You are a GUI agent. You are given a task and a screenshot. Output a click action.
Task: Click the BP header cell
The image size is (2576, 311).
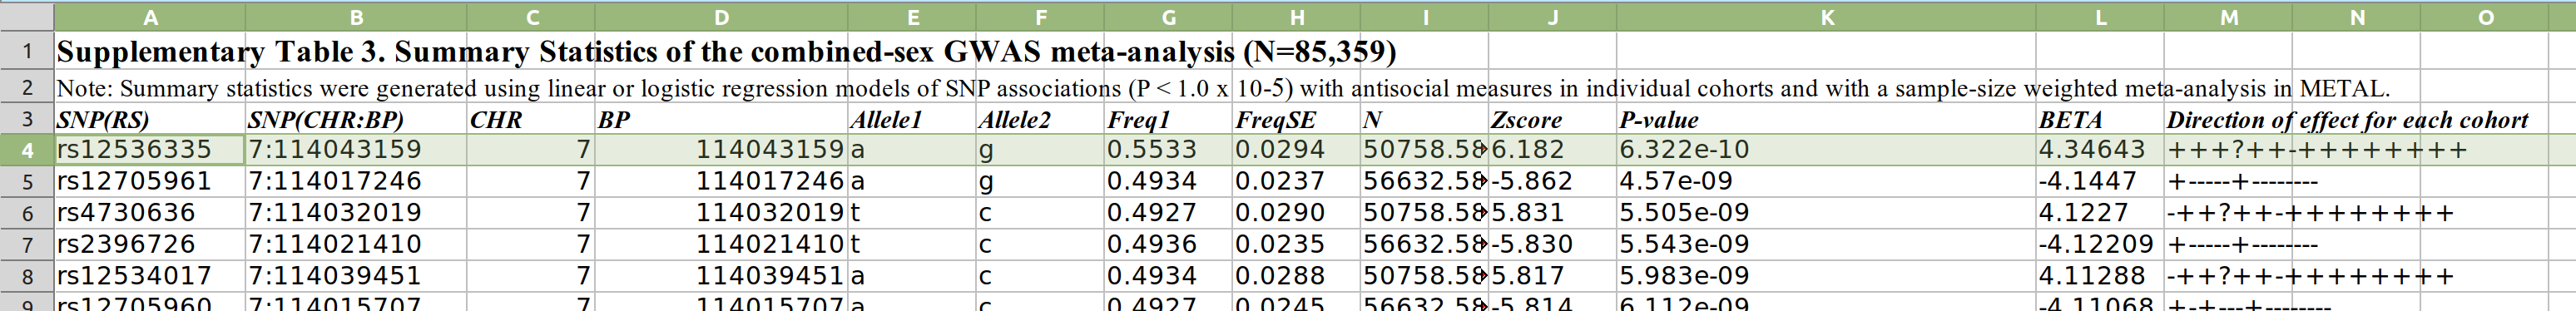[722, 120]
